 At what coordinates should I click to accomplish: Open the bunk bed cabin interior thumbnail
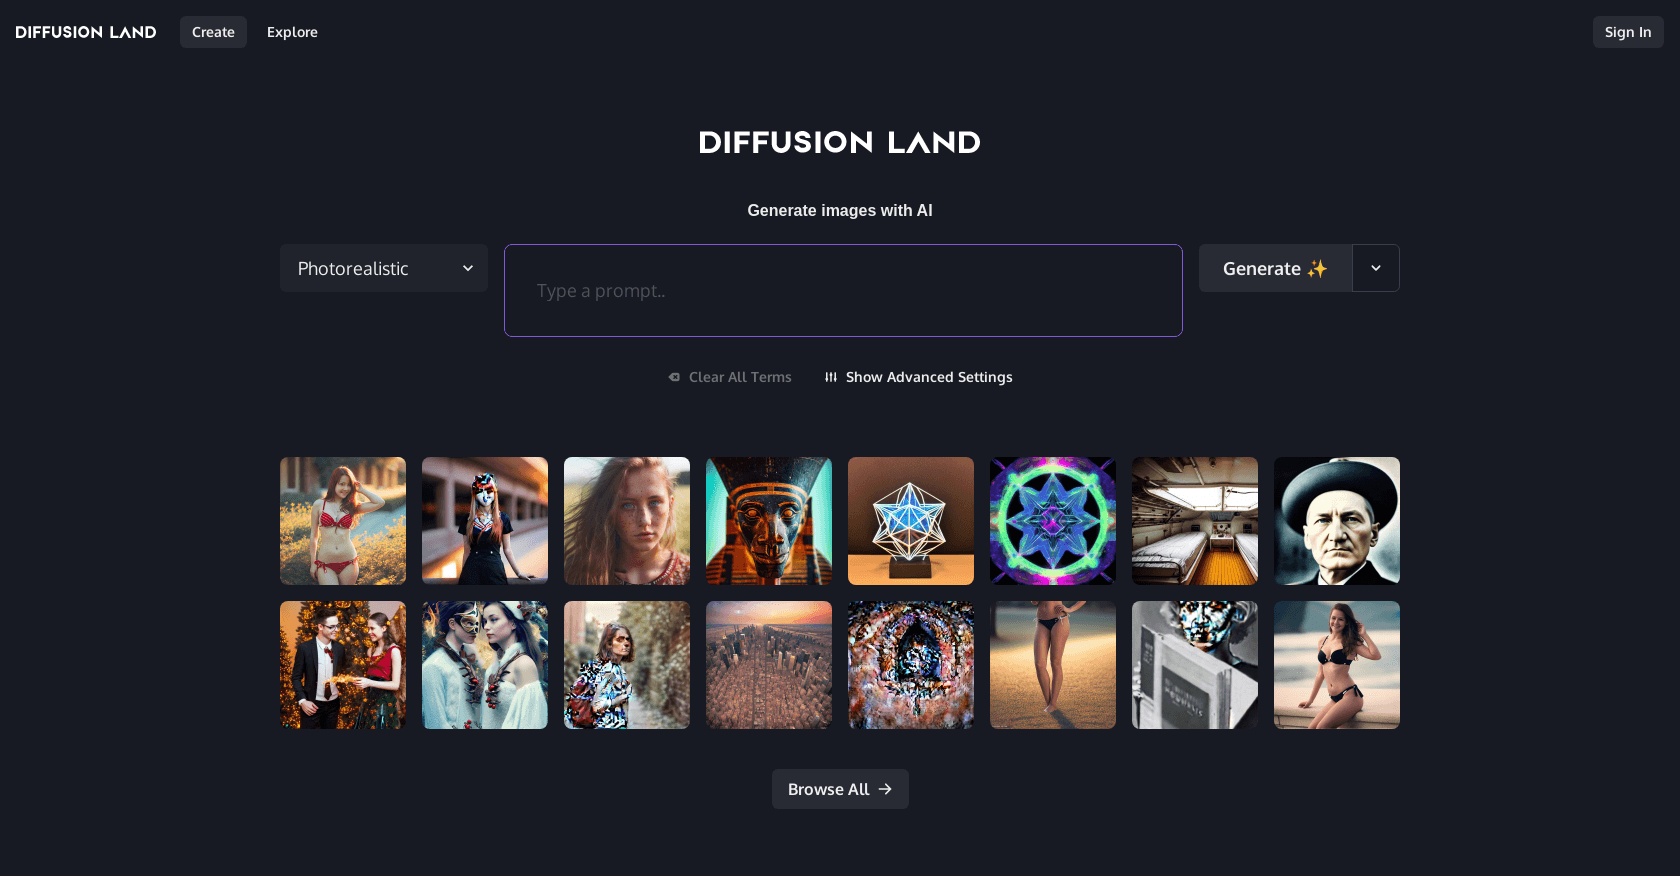pos(1195,521)
